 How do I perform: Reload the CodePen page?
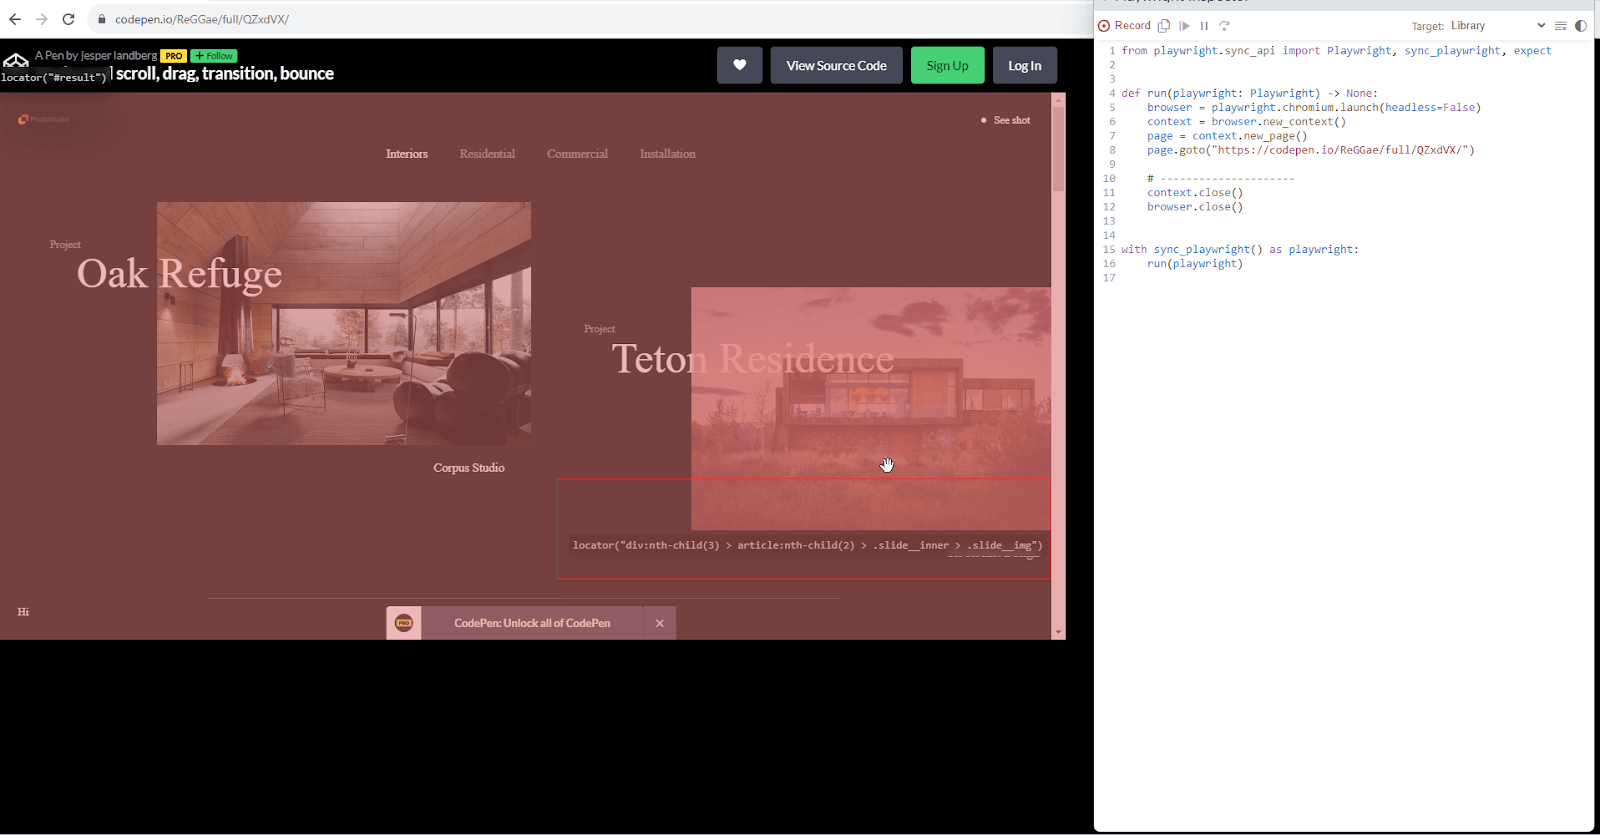click(68, 19)
